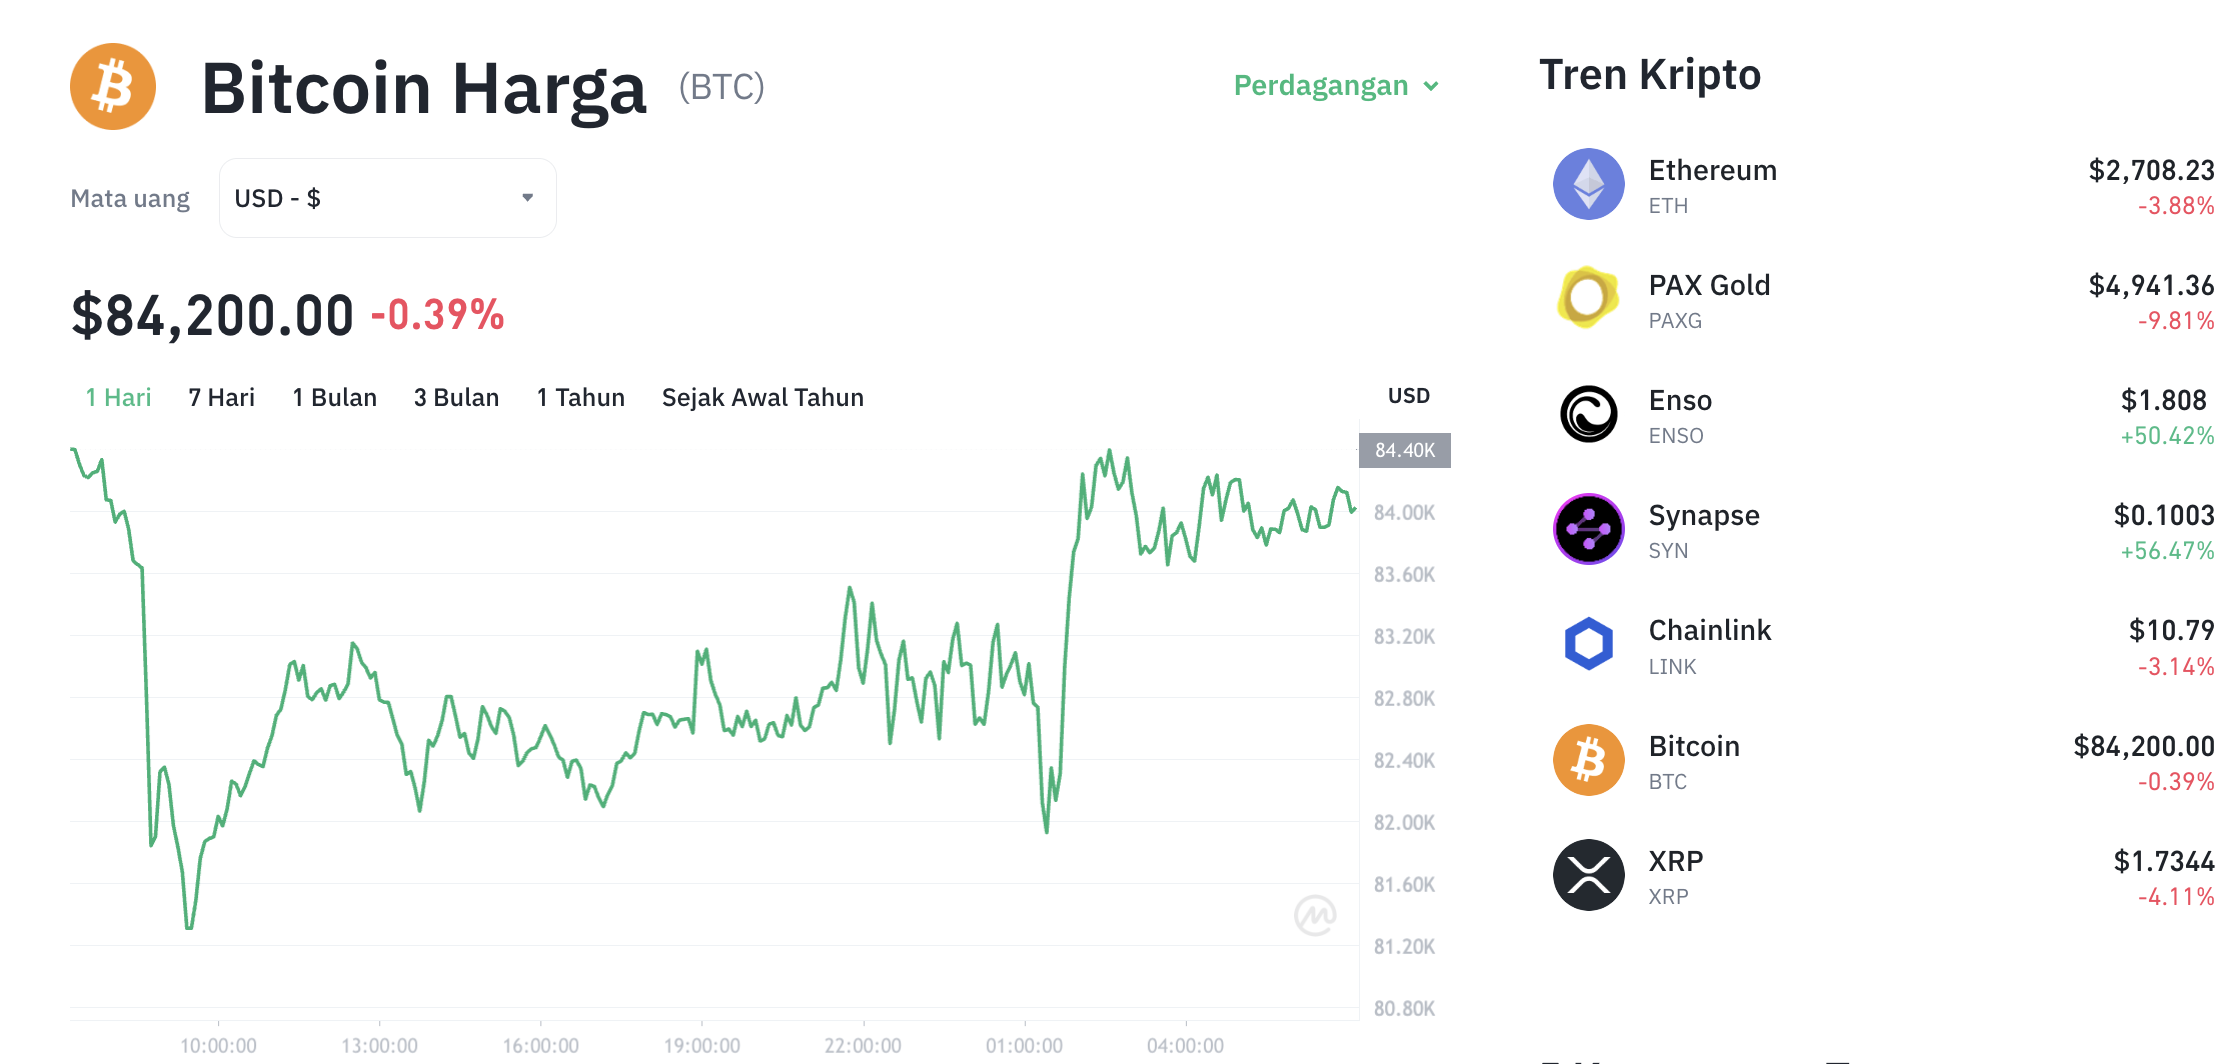Open the USD currency list arrow
The width and height of the screenshot is (2228, 1064).
click(528, 197)
